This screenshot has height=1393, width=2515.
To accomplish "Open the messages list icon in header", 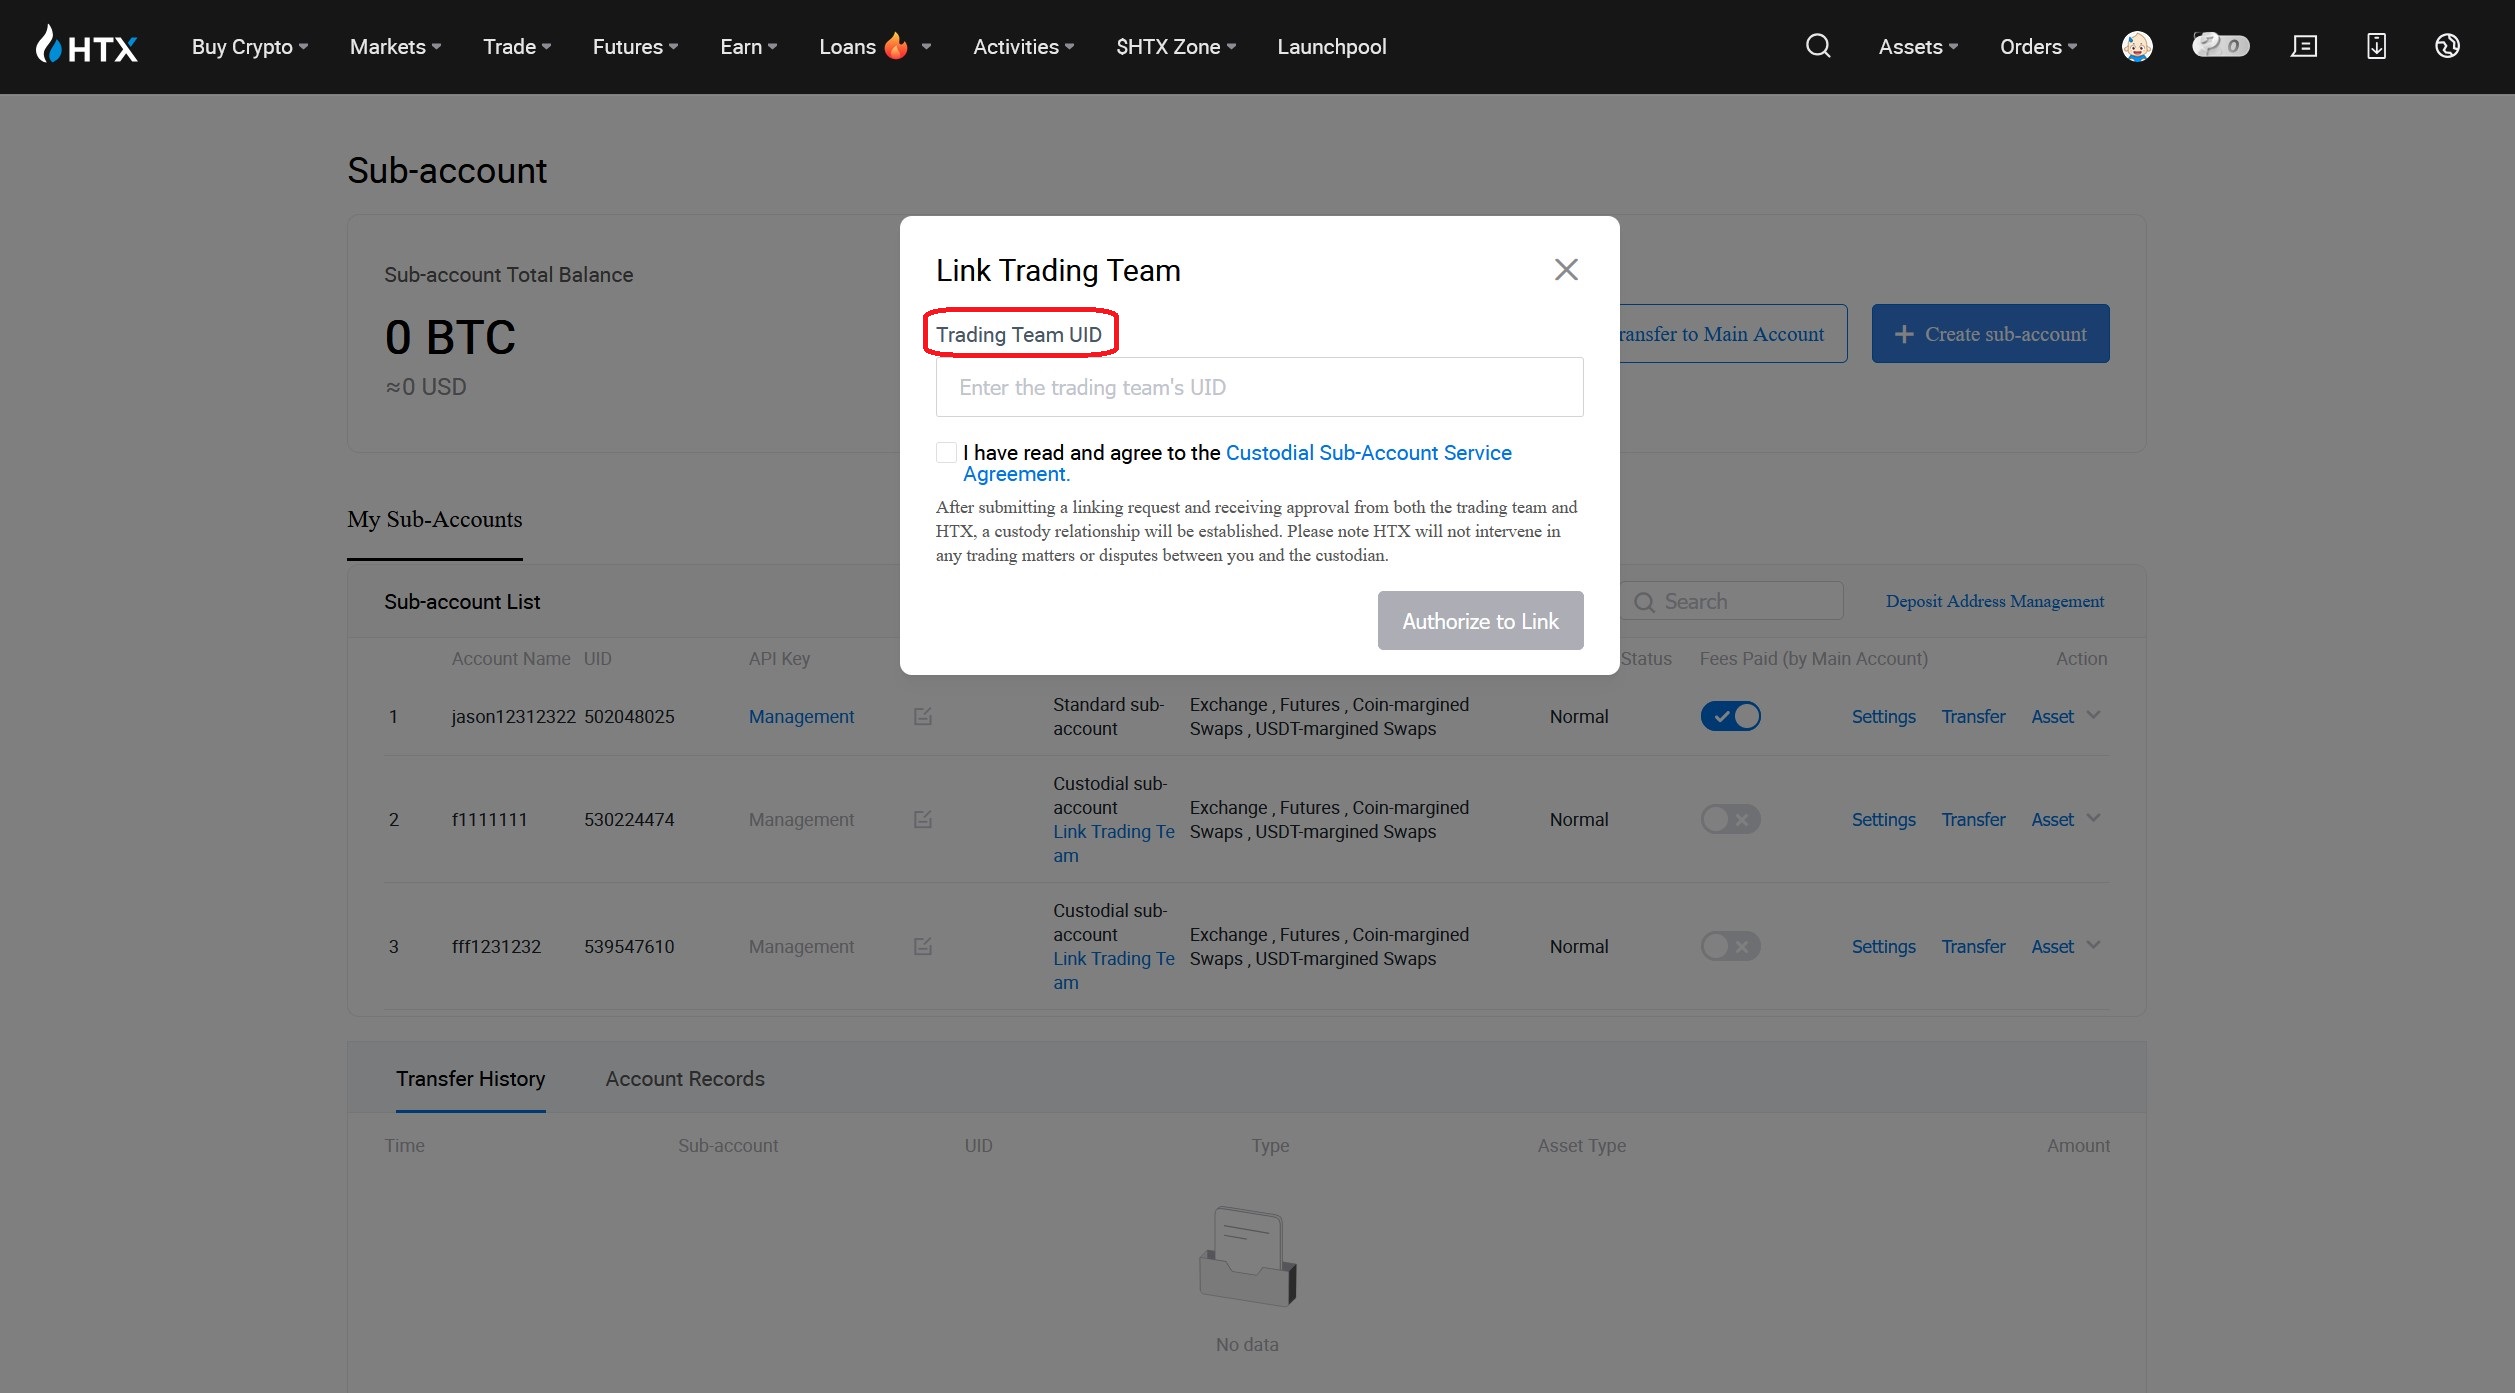I will click(x=2303, y=46).
